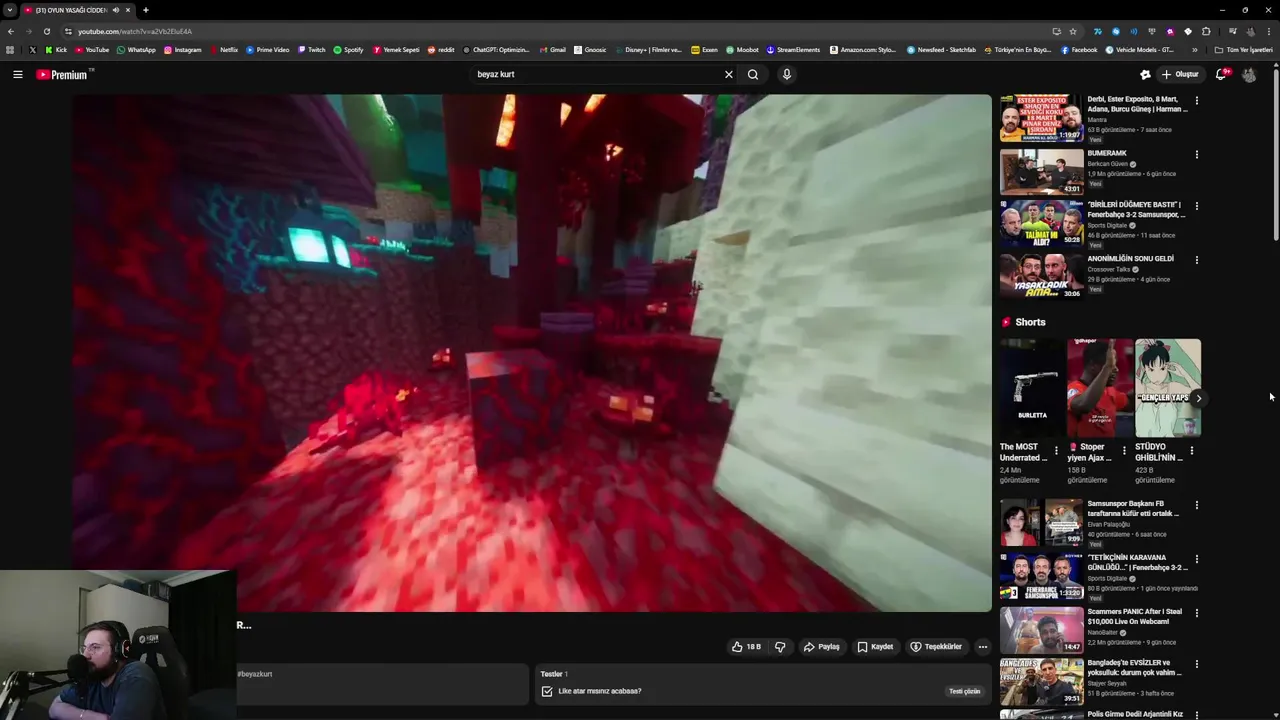Open the Moobot bookmark
Image resolution: width=1280 pixels, height=720 pixels.
coord(742,50)
